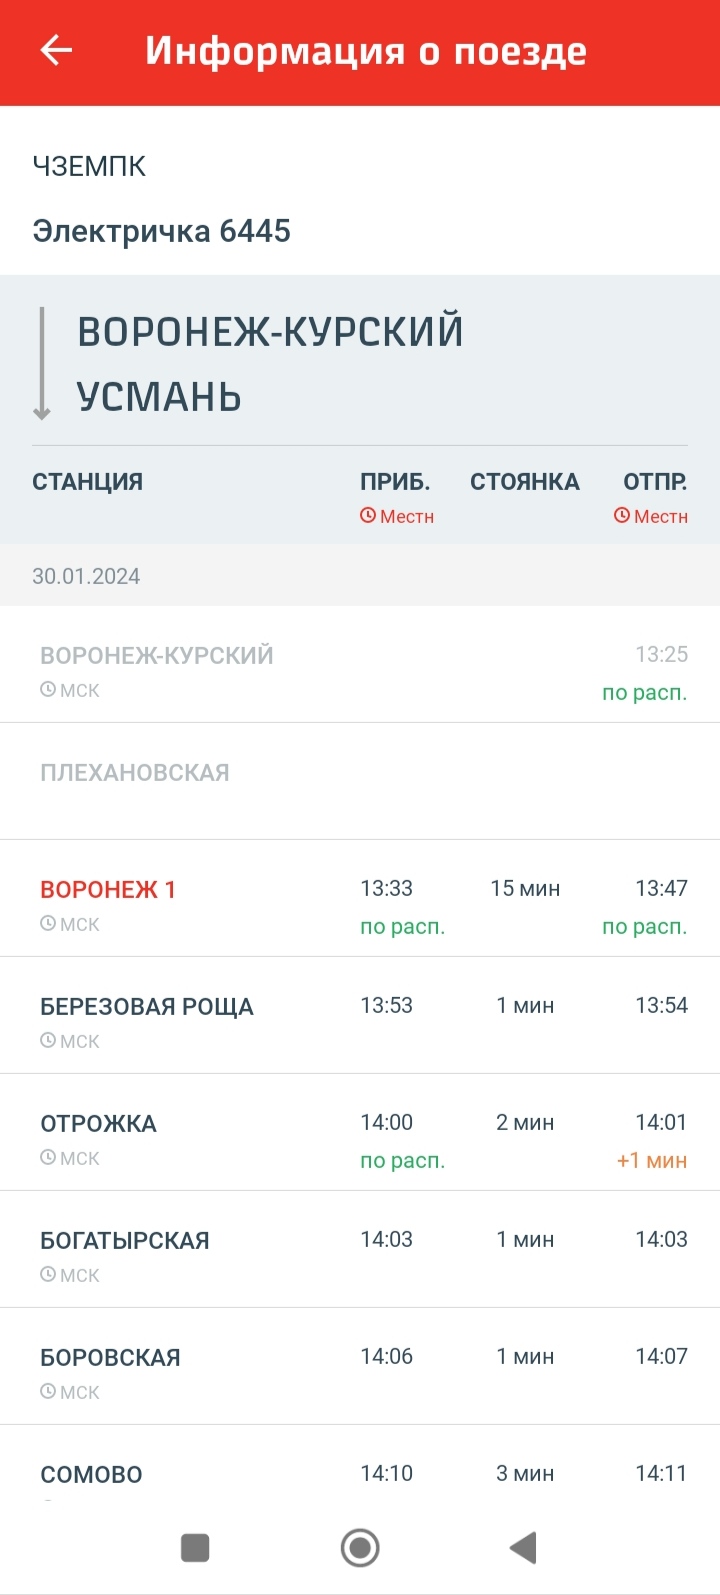Tap the УСМАНЬ destination heading
The image size is (720, 1595).
[159, 397]
